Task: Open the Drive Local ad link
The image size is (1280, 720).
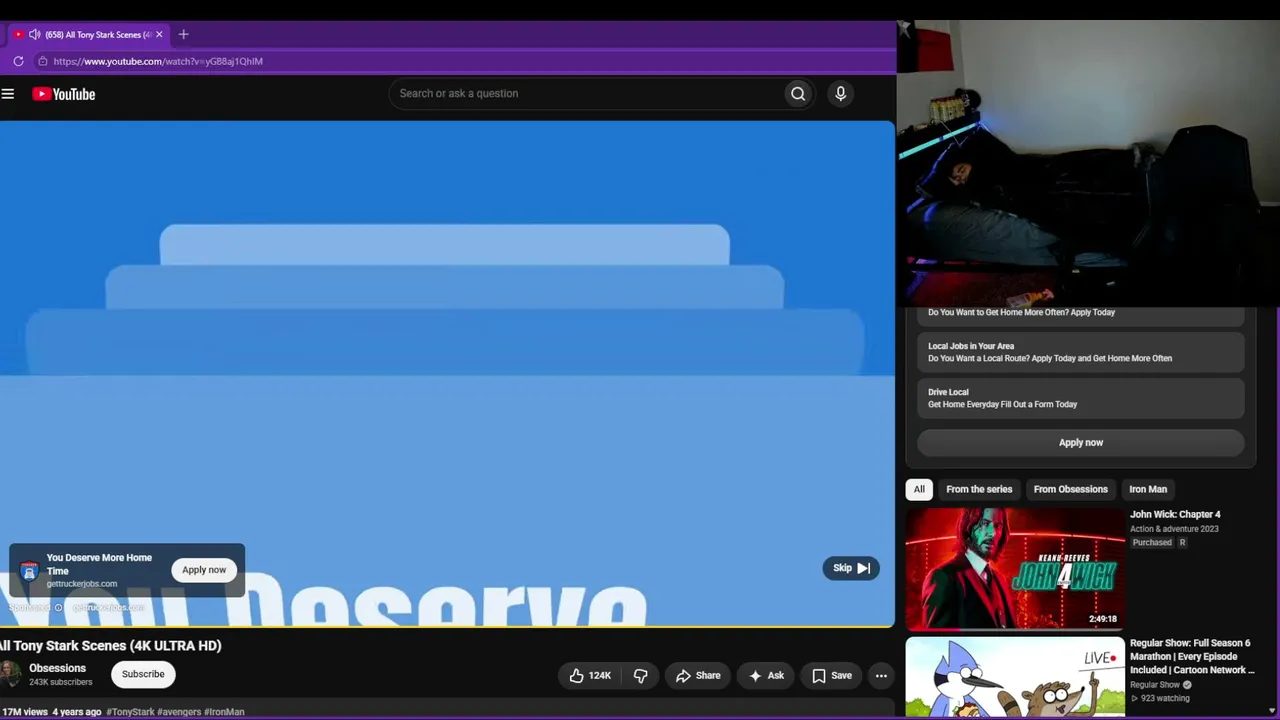Action: click(x=1081, y=398)
